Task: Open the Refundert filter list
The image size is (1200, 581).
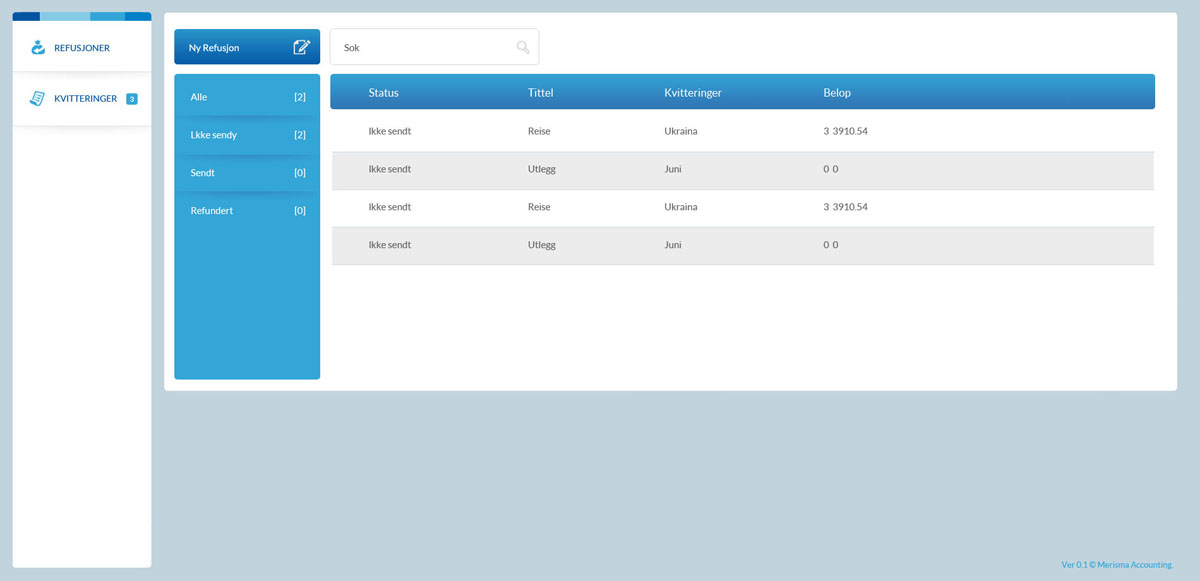Action: tap(247, 211)
